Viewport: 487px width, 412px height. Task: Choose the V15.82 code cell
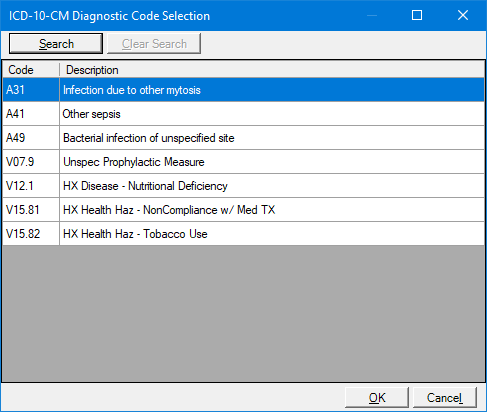coord(31,234)
